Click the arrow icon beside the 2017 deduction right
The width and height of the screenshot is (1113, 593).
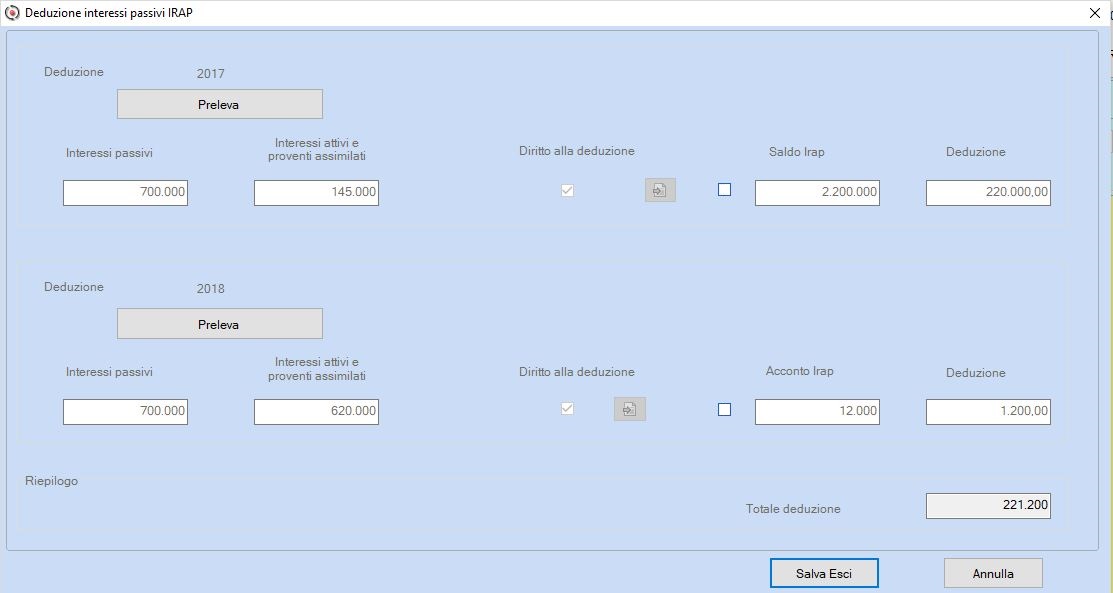(x=660, y=190)
